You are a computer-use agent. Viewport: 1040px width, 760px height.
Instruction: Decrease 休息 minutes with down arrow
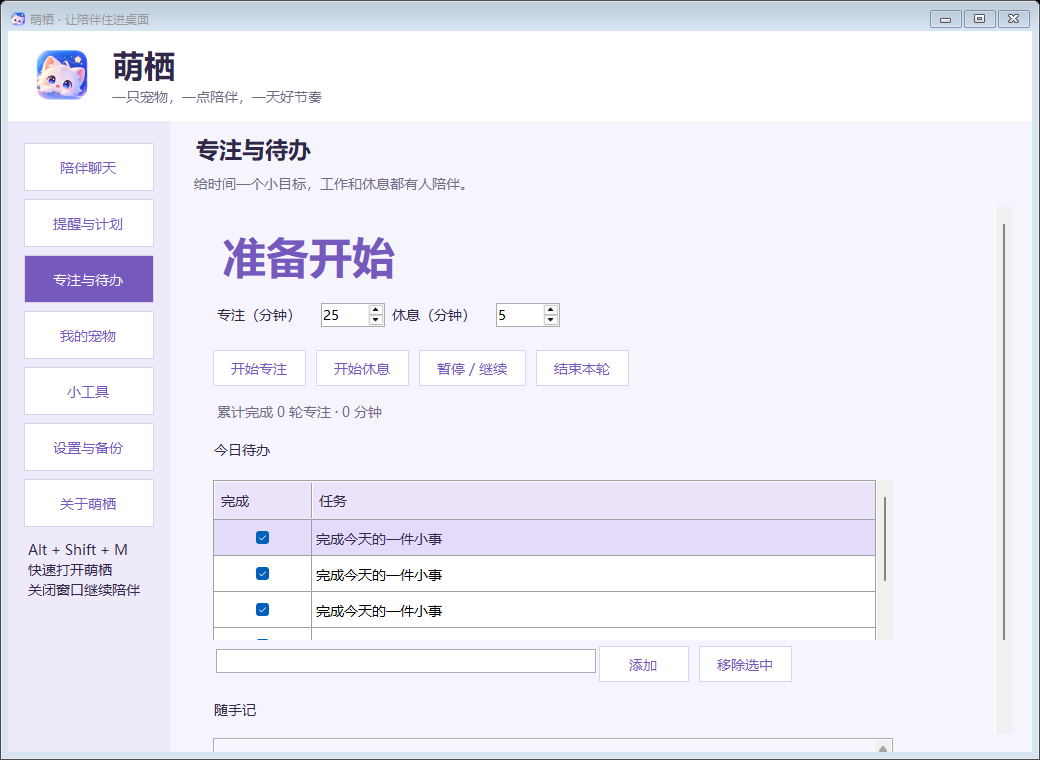click(x=551, y=320)
